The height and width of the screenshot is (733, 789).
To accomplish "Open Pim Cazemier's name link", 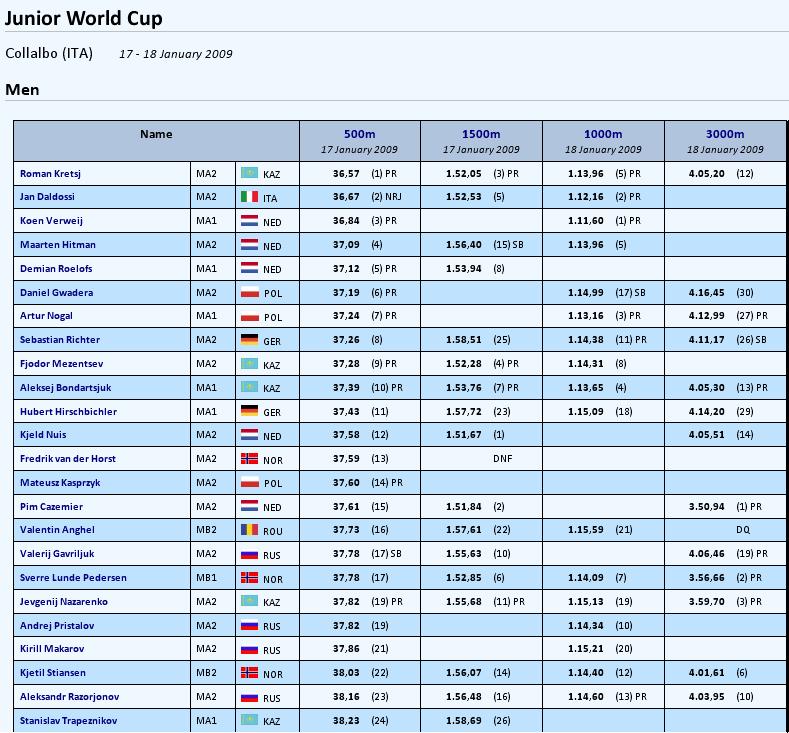I will point(51,507).
